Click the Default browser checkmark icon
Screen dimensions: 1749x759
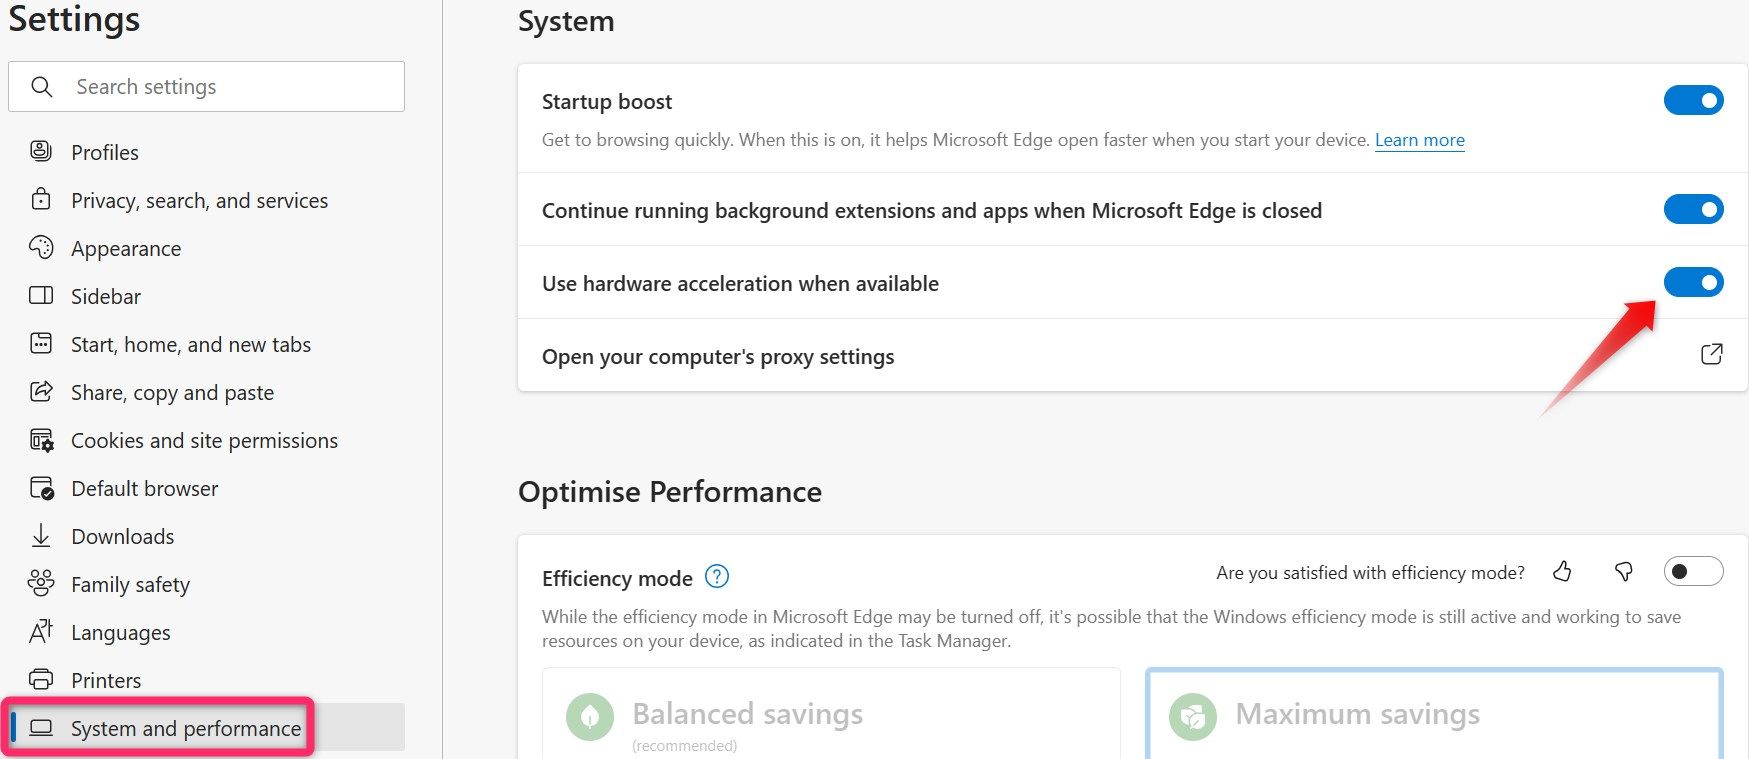(x=40, y=488)
